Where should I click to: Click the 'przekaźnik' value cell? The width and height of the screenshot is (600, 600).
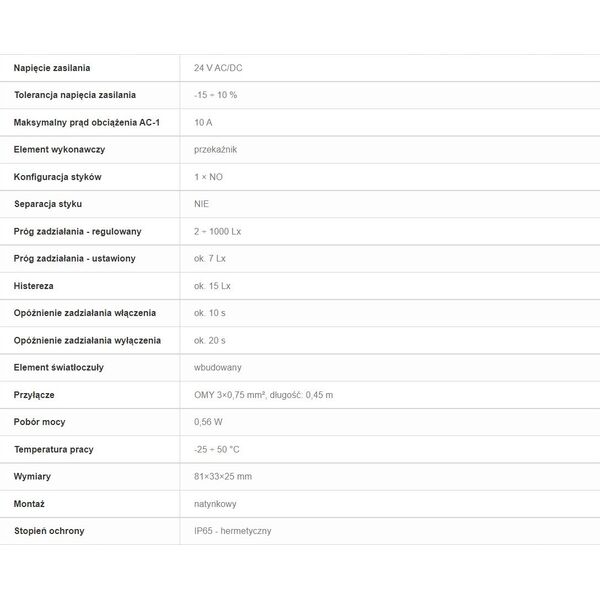(x=215, y=150)
